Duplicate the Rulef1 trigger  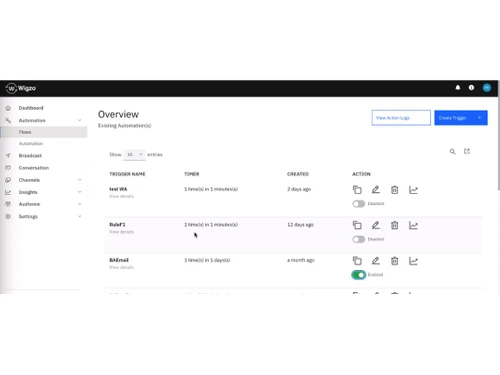[357, 225]
